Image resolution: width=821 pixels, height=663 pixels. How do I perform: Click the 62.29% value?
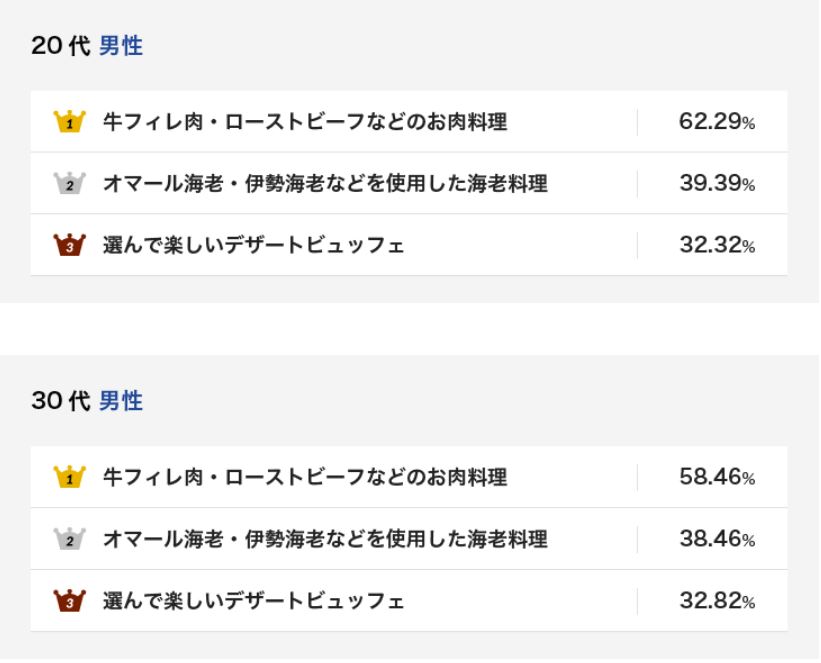[716, 122]
